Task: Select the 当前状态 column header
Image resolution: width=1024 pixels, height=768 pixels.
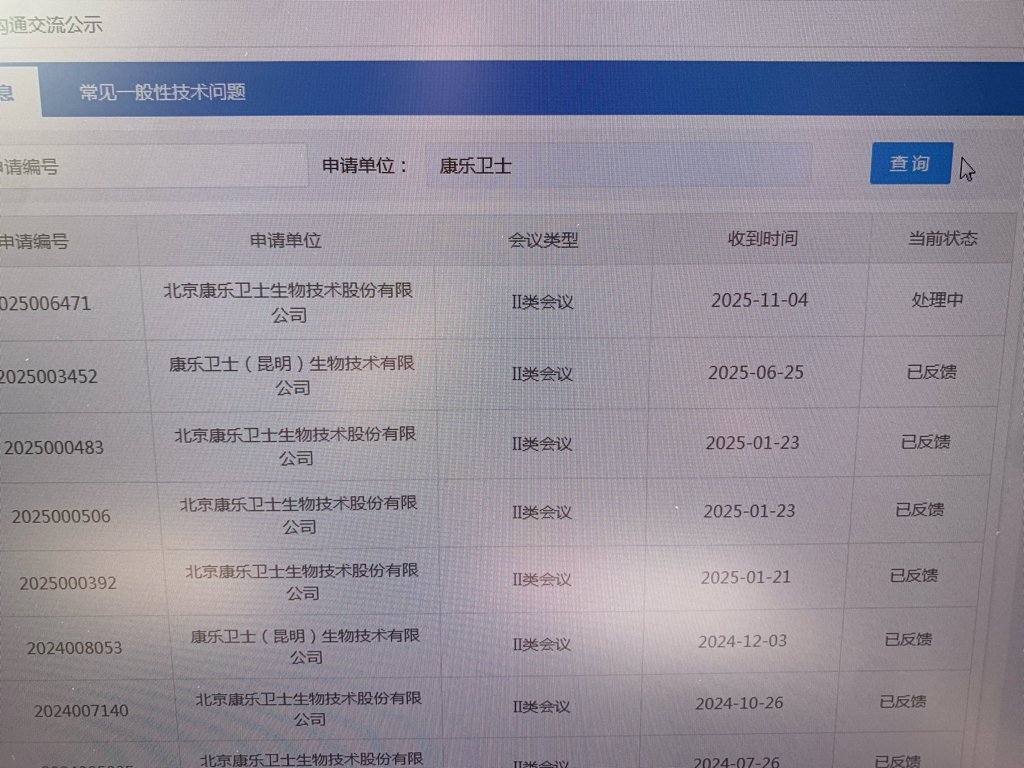Action: 942,238
